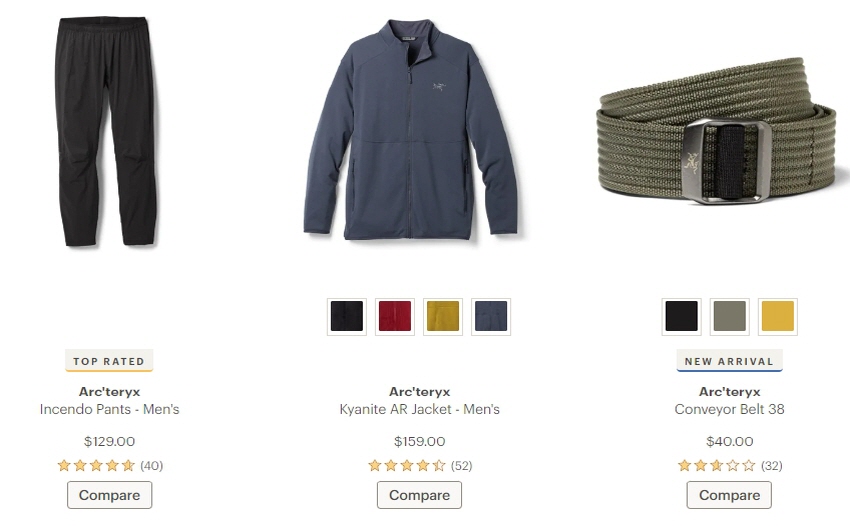Pick yellow swatch for Kyanite AR Jacket
Viewport: 850px width, 526px height.
443,316
